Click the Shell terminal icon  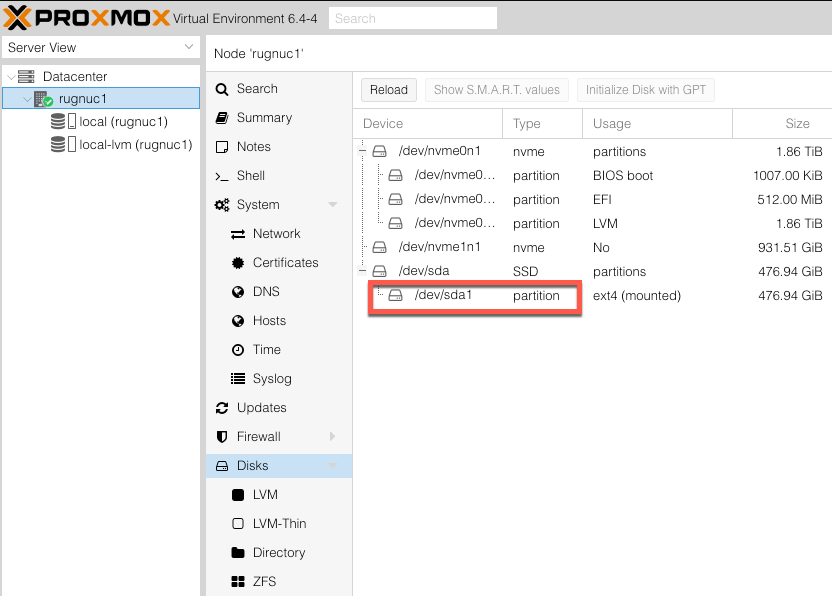point(222,176)
